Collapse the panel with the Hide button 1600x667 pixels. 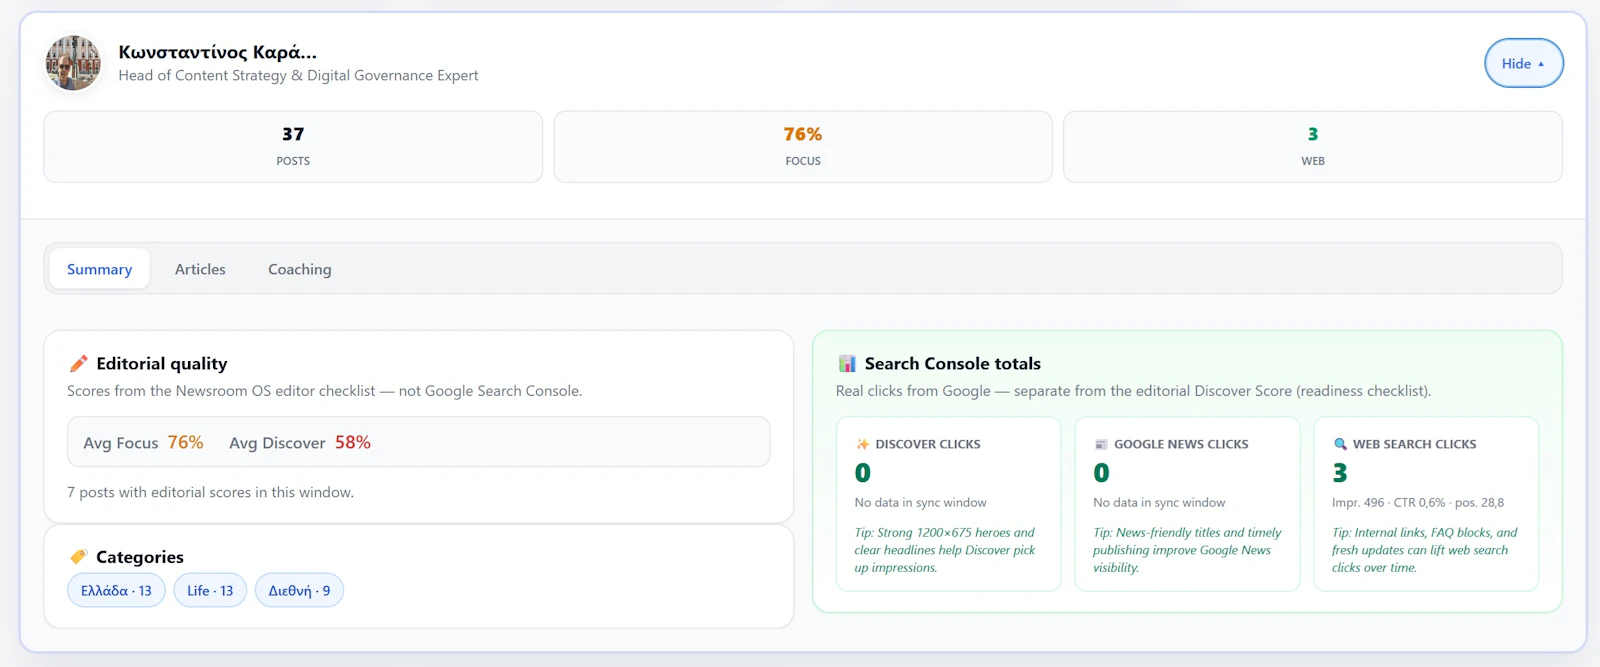(1523, 63)
